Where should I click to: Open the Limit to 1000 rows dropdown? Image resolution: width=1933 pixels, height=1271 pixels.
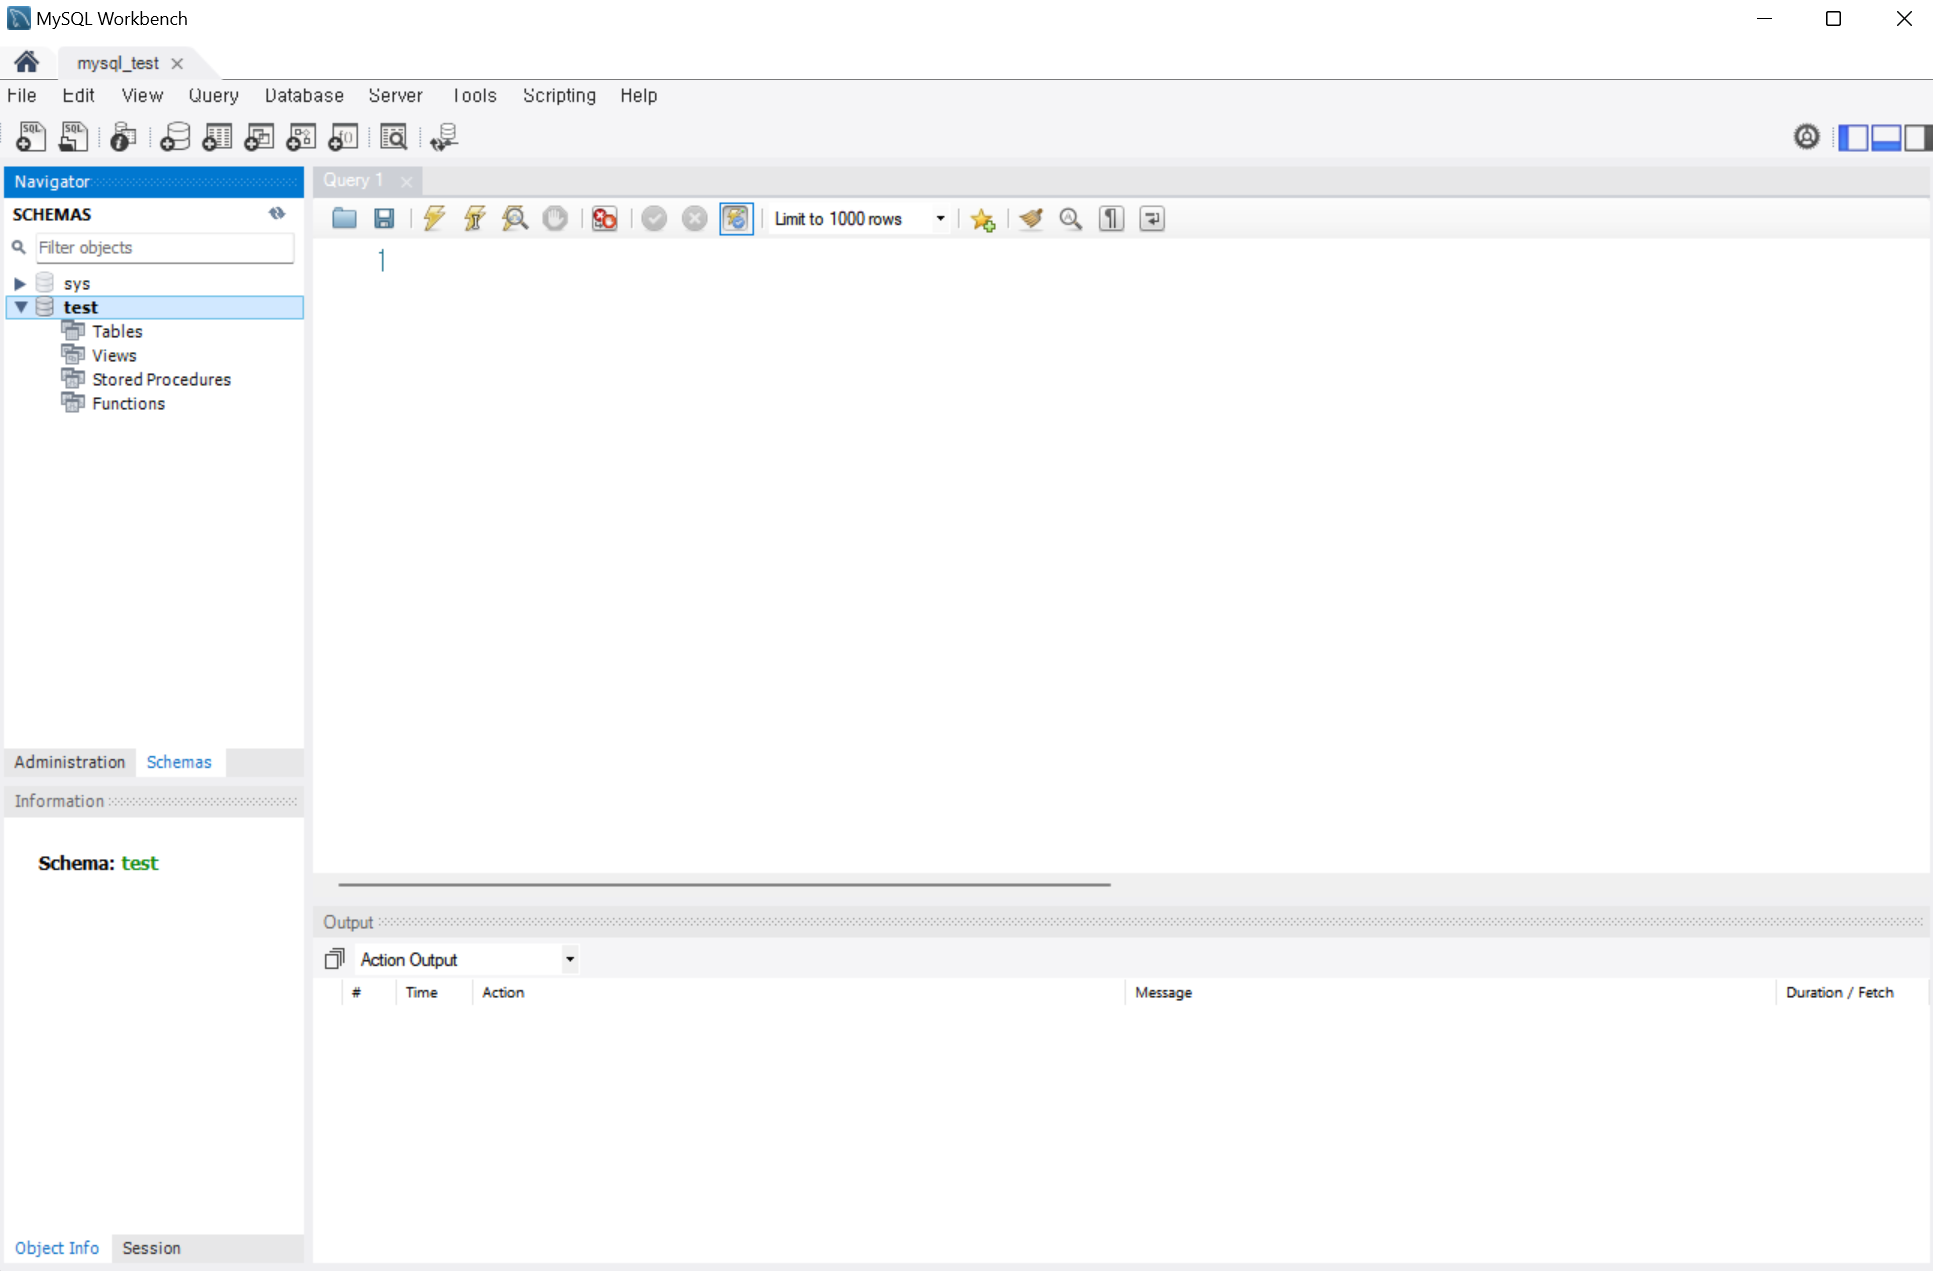940,218
